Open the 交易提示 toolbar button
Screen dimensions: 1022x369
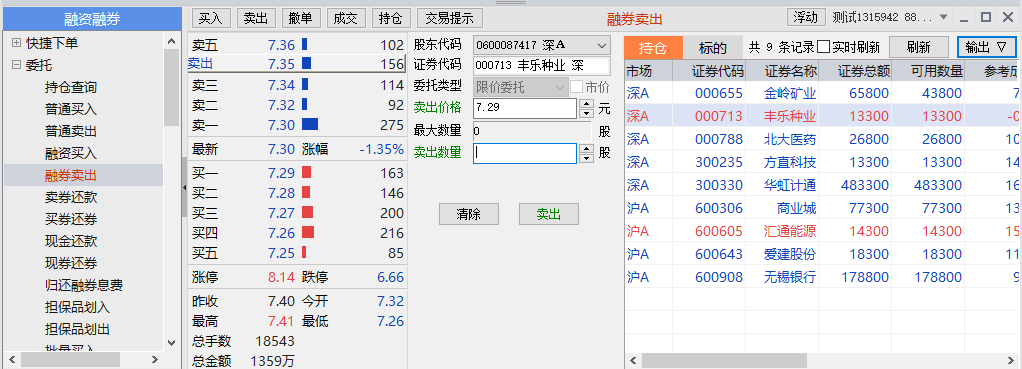(449, 18)
